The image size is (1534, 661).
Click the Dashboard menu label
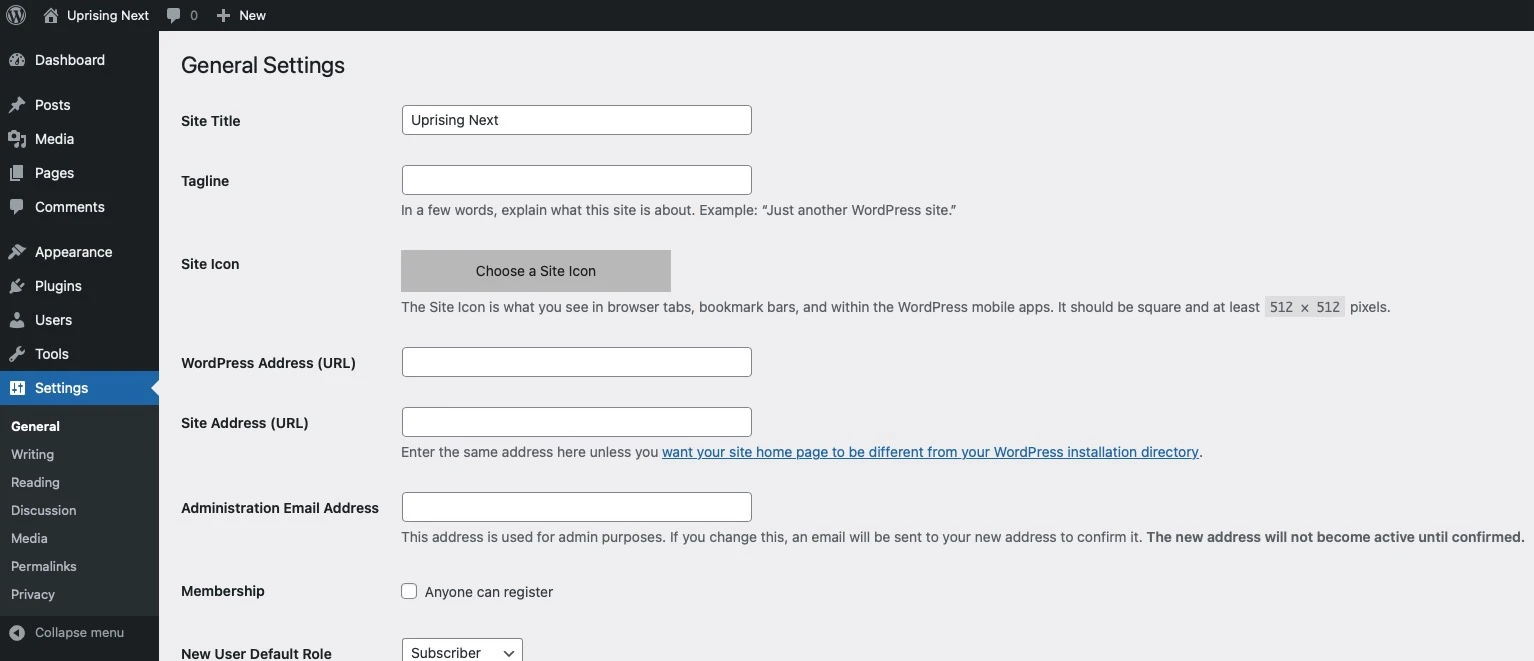(x=70, y=60)
